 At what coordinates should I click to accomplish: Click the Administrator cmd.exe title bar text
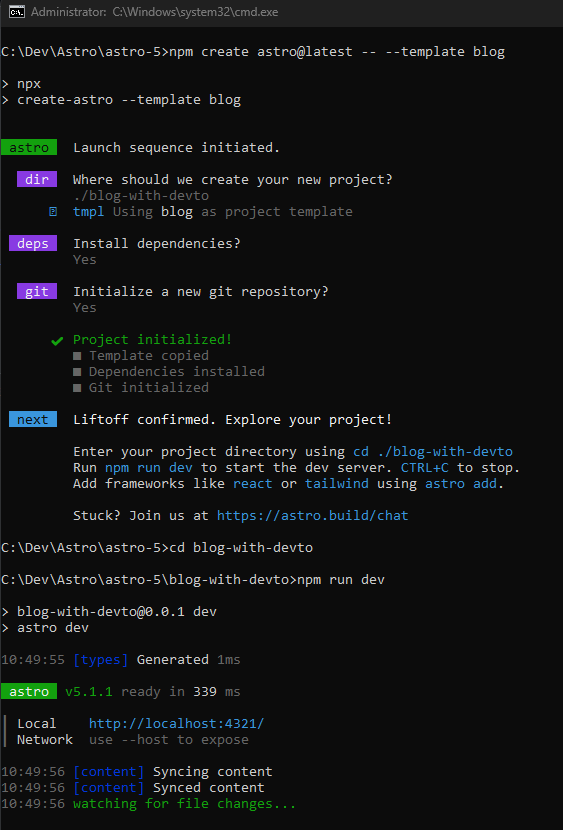[155, 12]
